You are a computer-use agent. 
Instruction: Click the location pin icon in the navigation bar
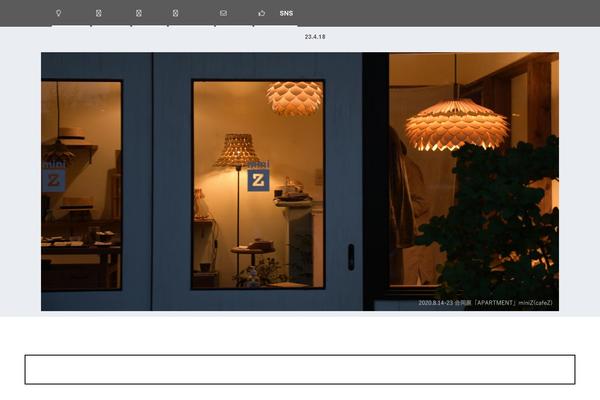point(58,13)
